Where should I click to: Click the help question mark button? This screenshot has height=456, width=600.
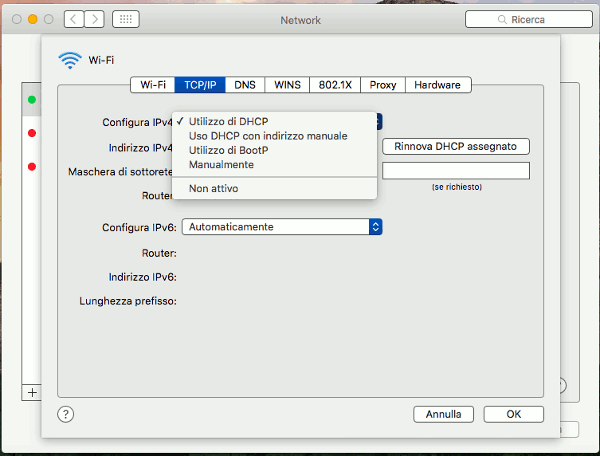click(x=66, y=414)
